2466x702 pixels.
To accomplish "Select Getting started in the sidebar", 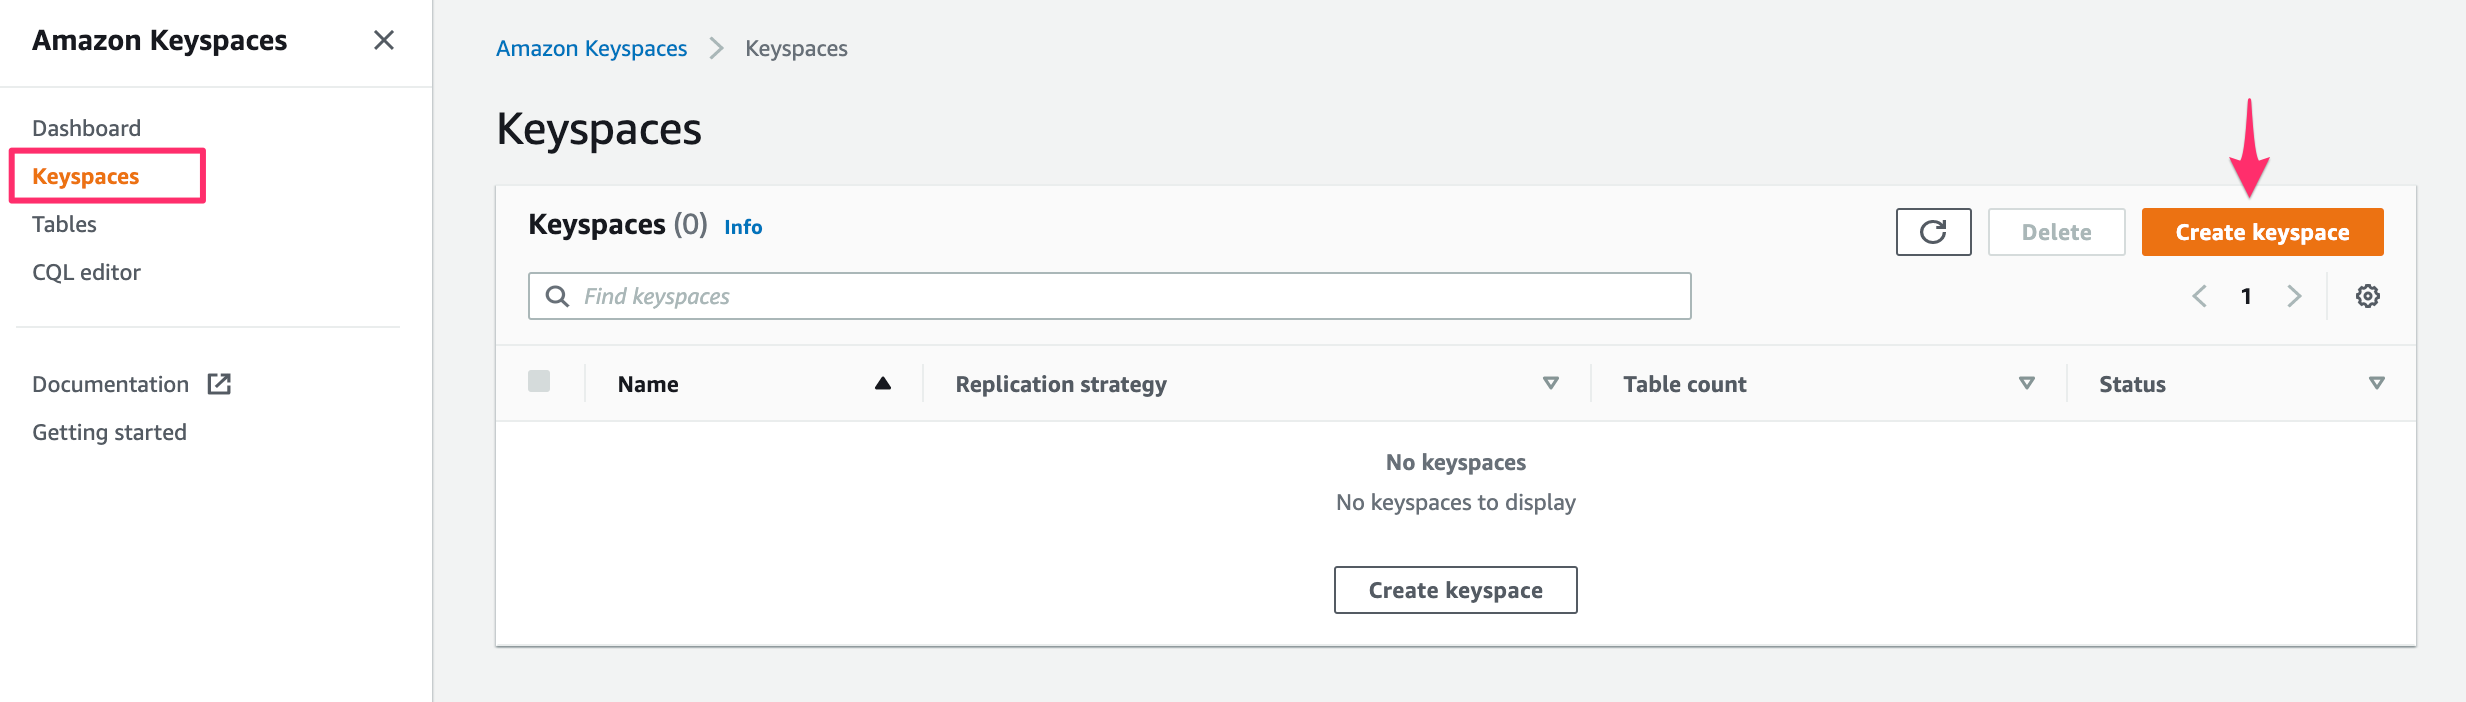I will pyautogui.click(x=110, y=431).
